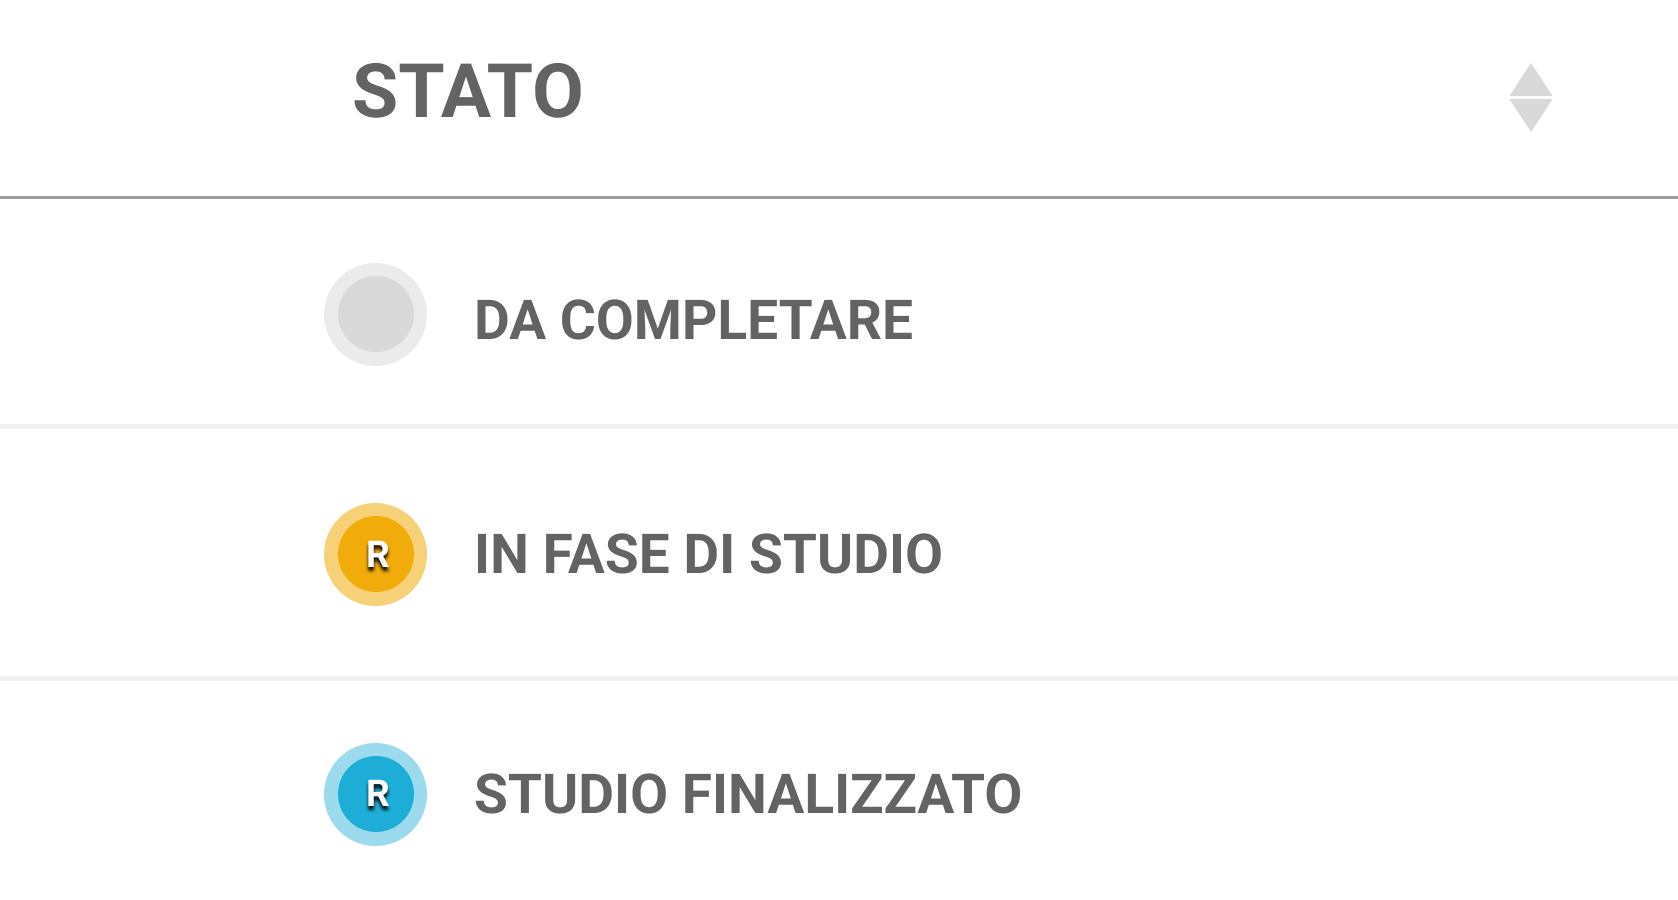This screenshot has height=900, width=1678.
Task: Select the DA COMPLETARE status label
Action: [x=693, y=320]
